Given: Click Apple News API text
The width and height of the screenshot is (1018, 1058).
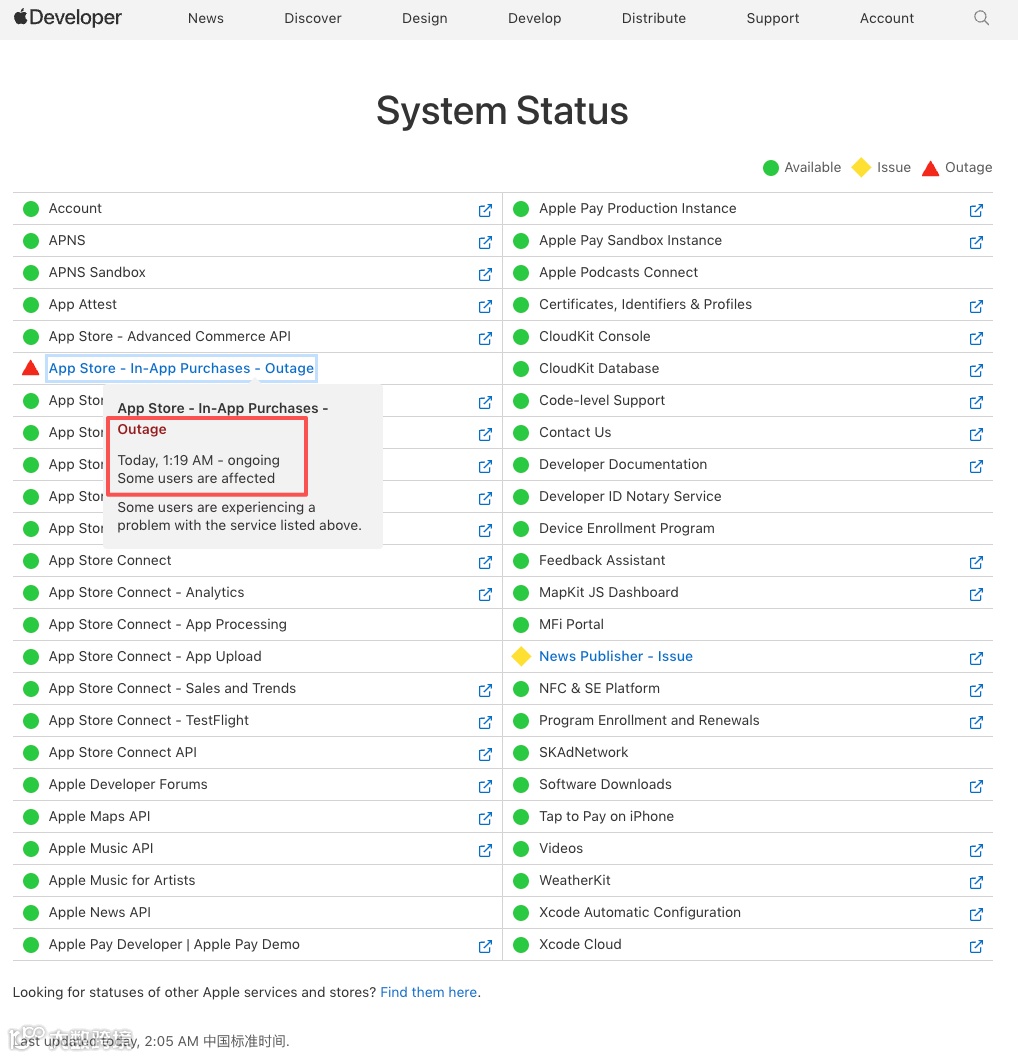Looking at the screenshot, I should point(100,912).
